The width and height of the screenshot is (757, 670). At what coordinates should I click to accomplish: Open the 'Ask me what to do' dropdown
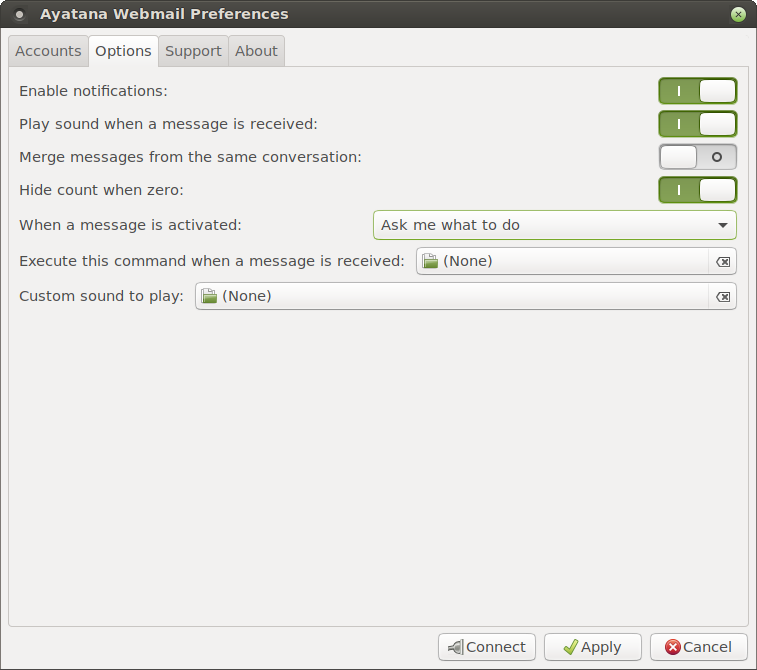pyautogui.click(x=555, y=225)
